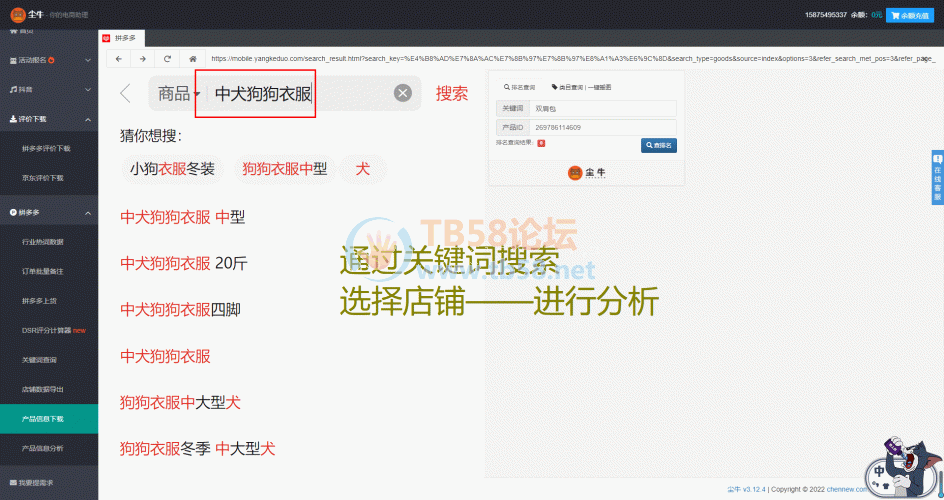The image size is (944, 500).
Task: Click the browser forward arrow icon
Action: 143,59
